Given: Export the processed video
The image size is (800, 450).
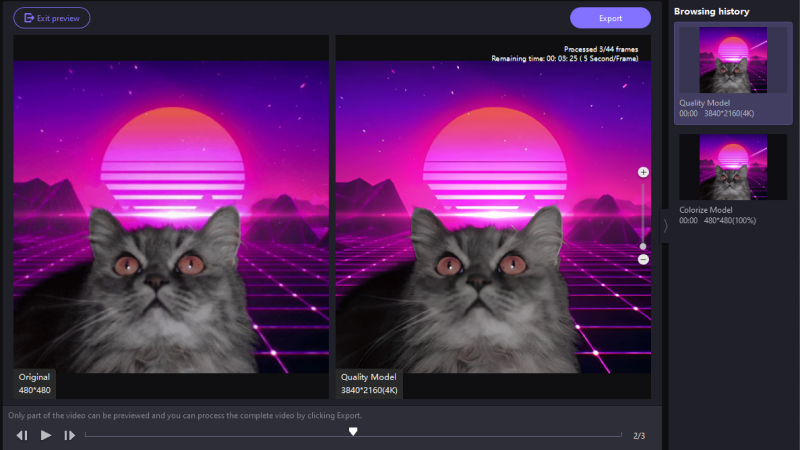Looking at the screenshot, I should (610, 18).
